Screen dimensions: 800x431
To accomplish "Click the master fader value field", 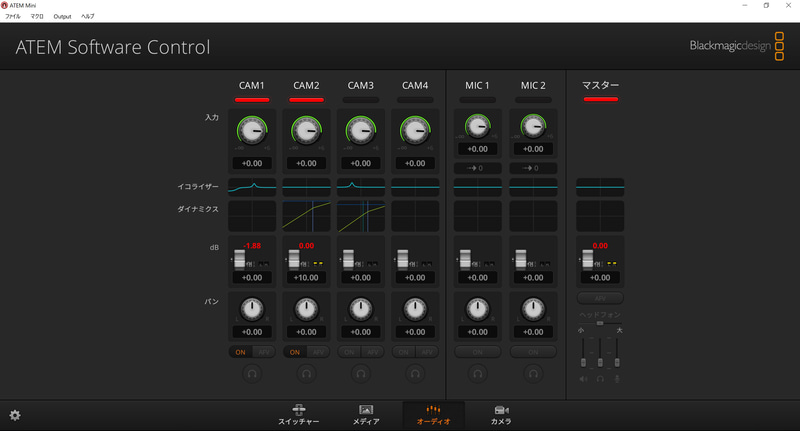I will tap(600, 277).
